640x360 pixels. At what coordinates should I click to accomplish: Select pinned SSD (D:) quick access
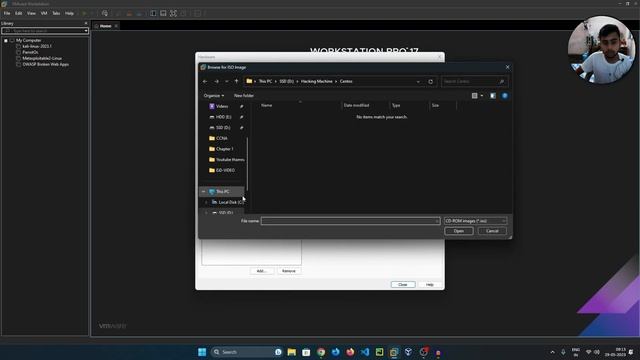pyautogui.click(x=223, y=127)
